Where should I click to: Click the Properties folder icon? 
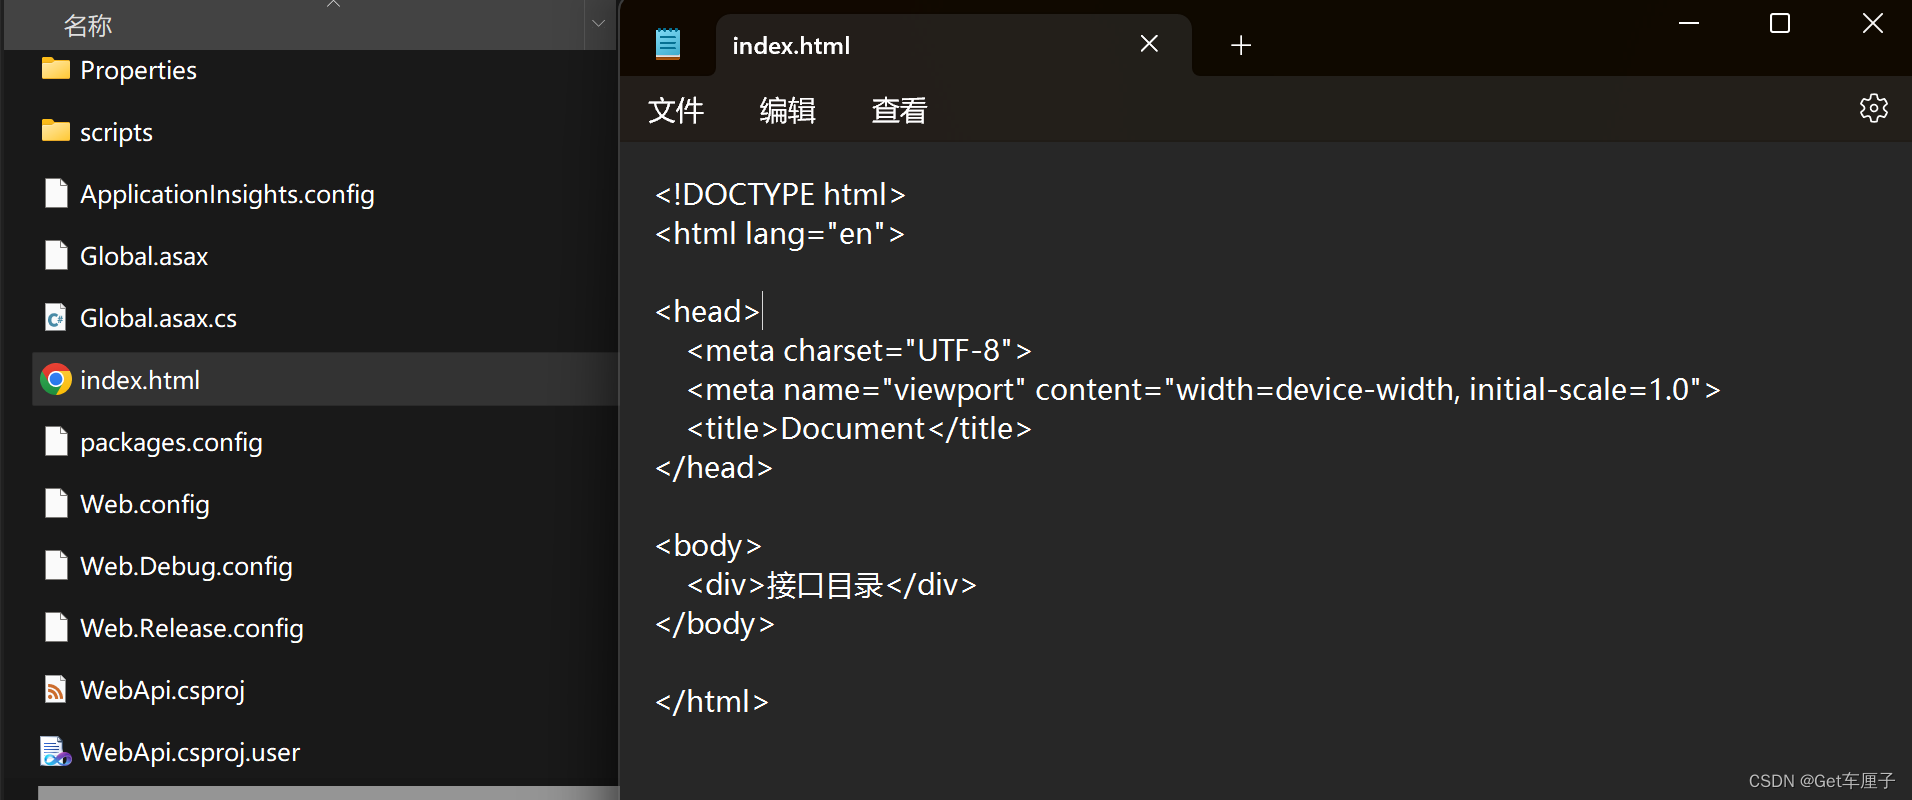tap(56, 69)
